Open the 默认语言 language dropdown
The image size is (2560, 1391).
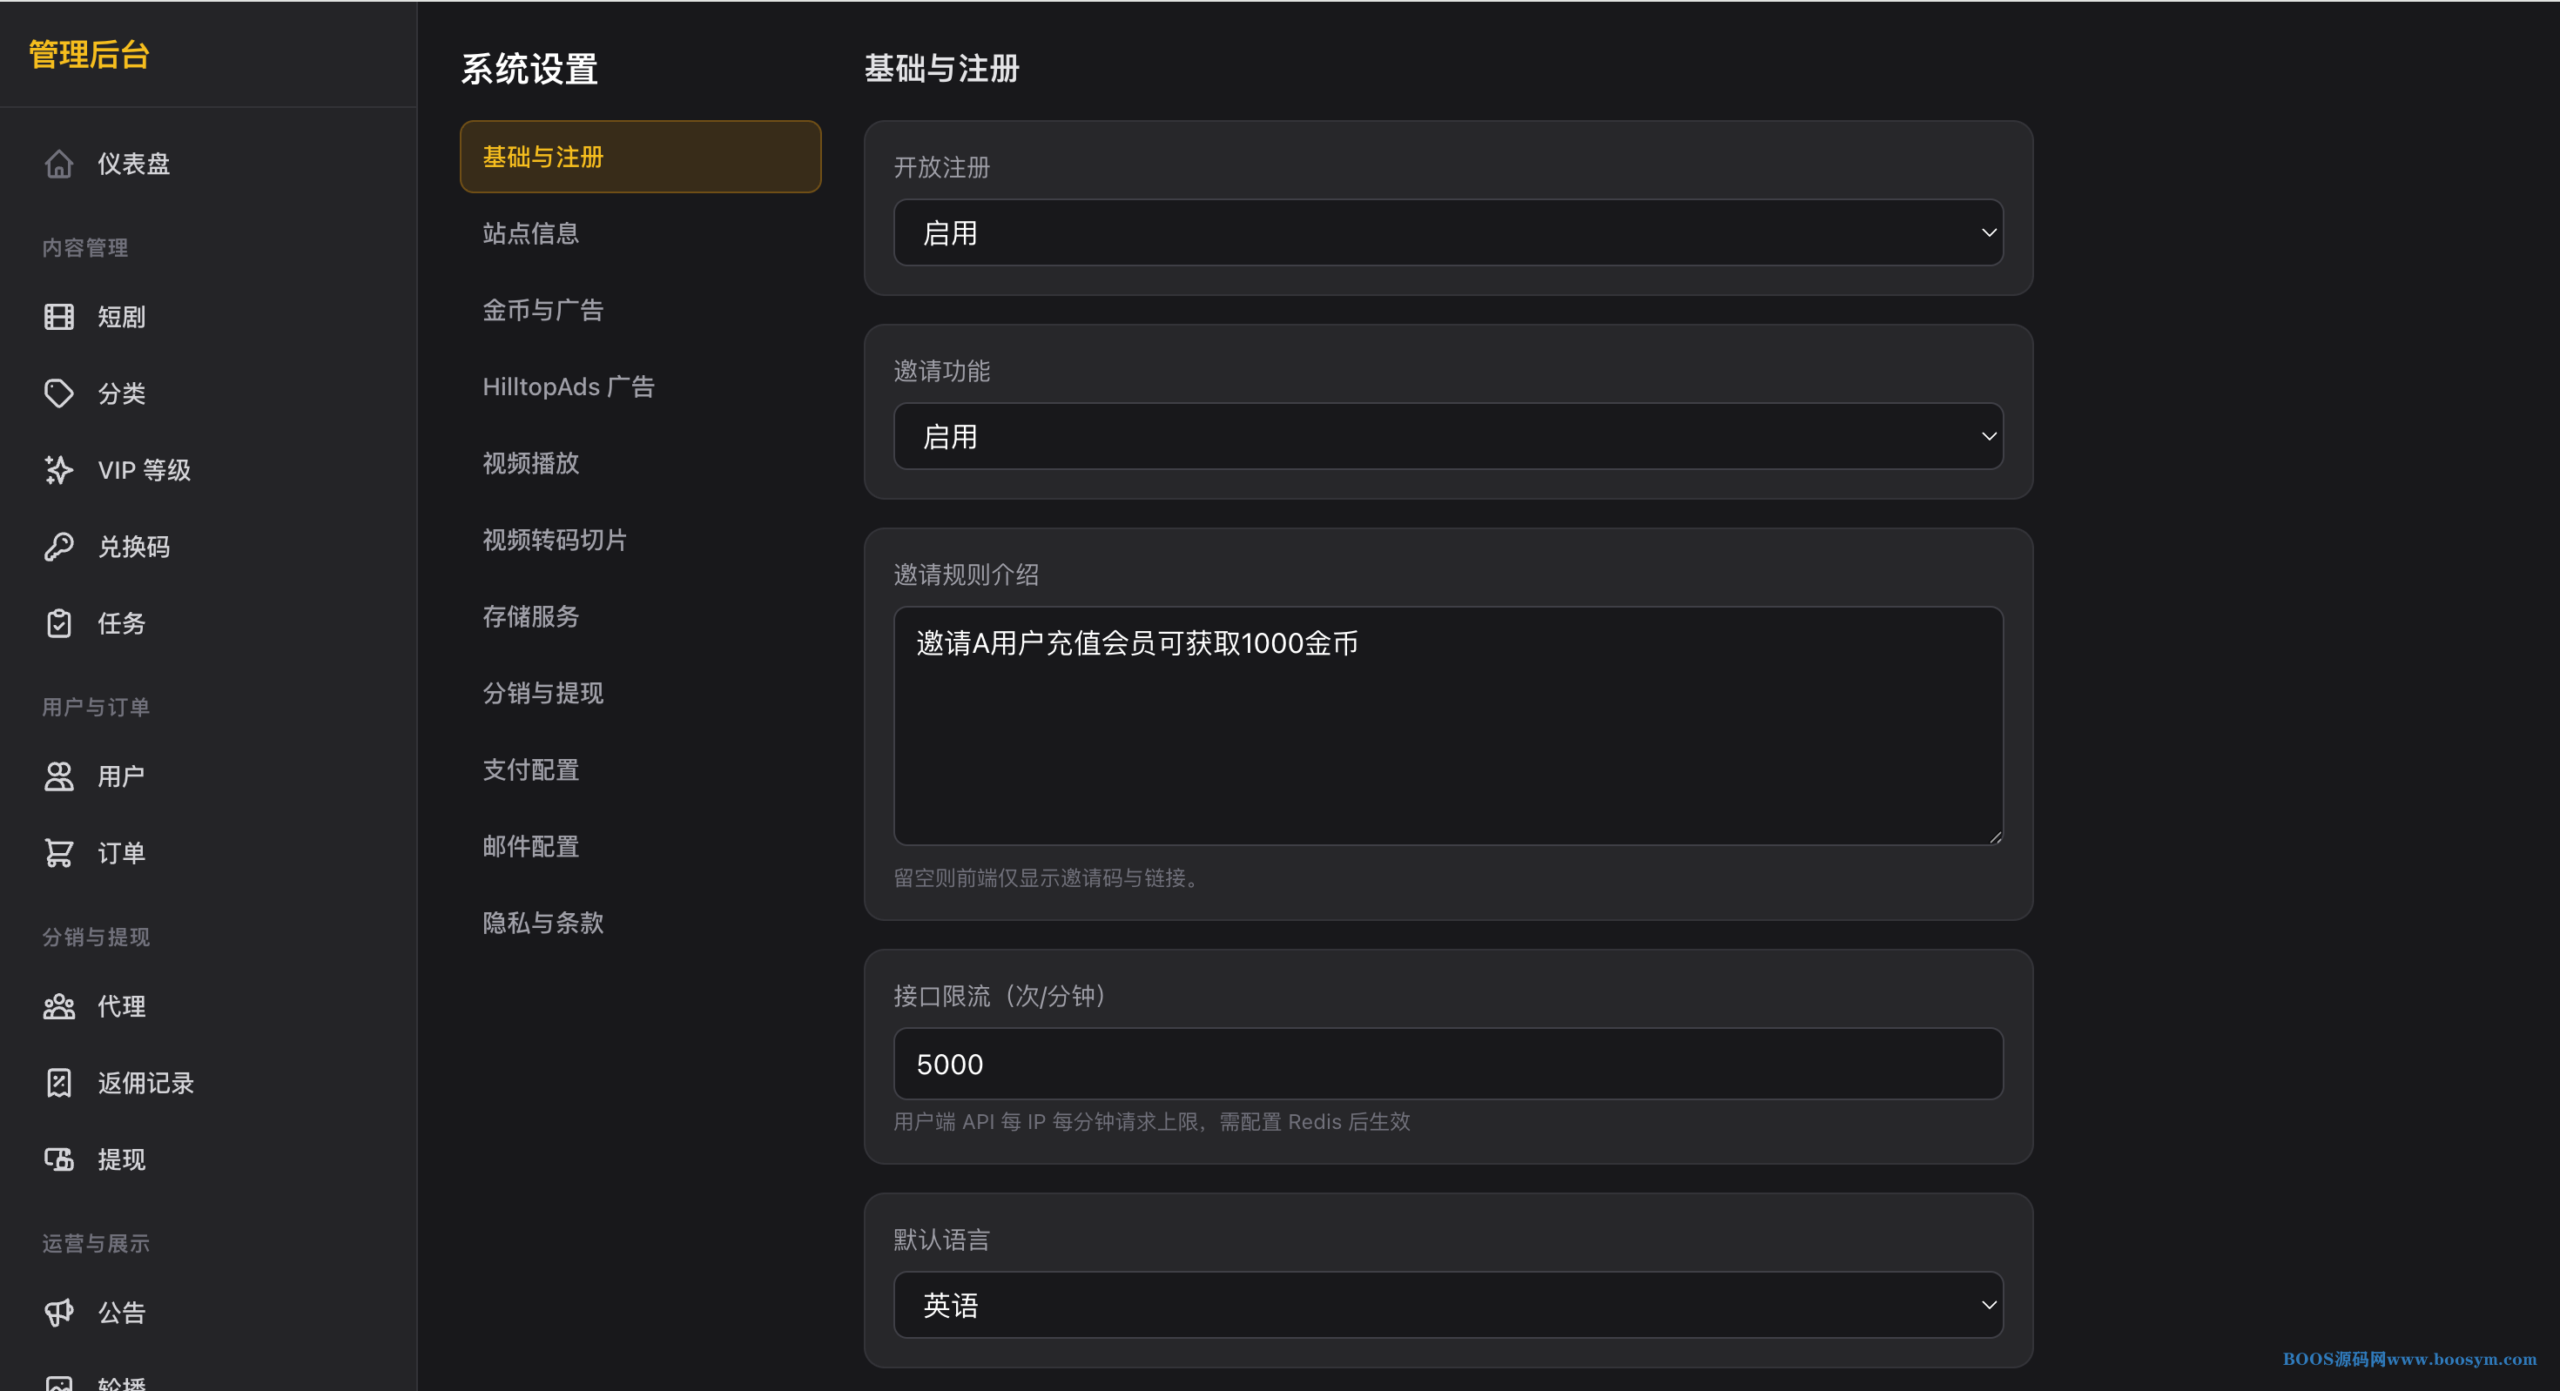point(1447,1305)
